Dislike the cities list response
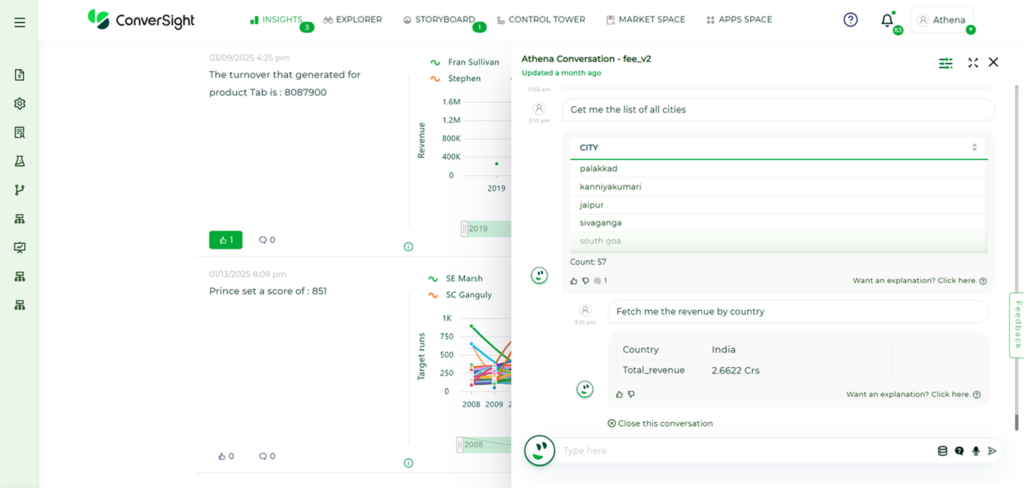Viewport: 1024px width, 488px height. coord(585,281)
